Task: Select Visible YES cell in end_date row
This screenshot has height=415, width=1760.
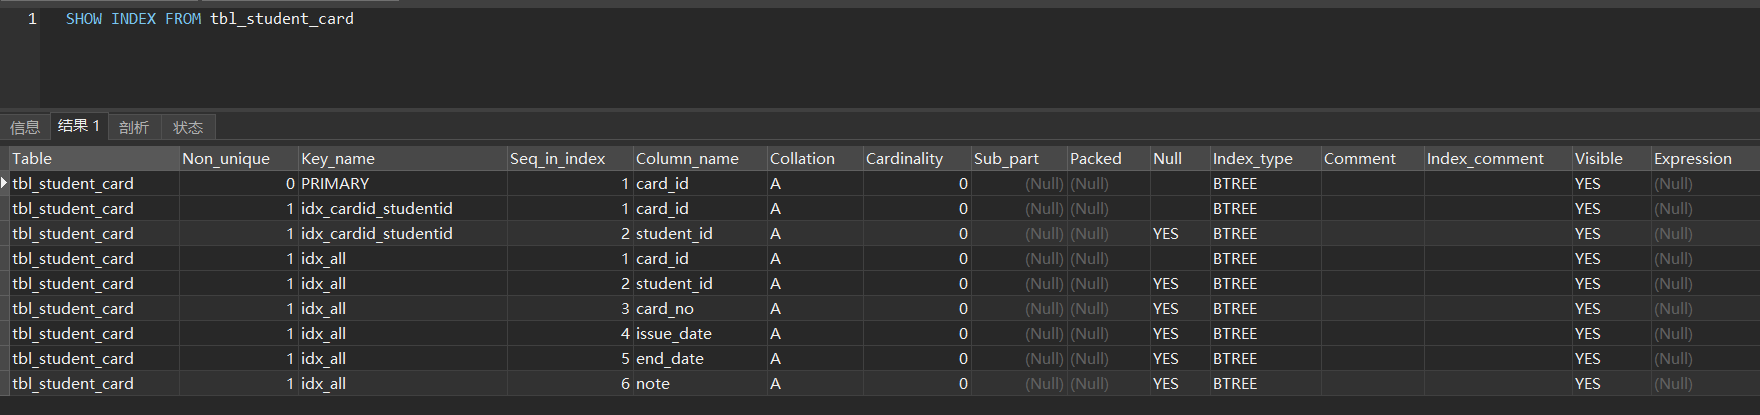Action: coord(1612,359)
